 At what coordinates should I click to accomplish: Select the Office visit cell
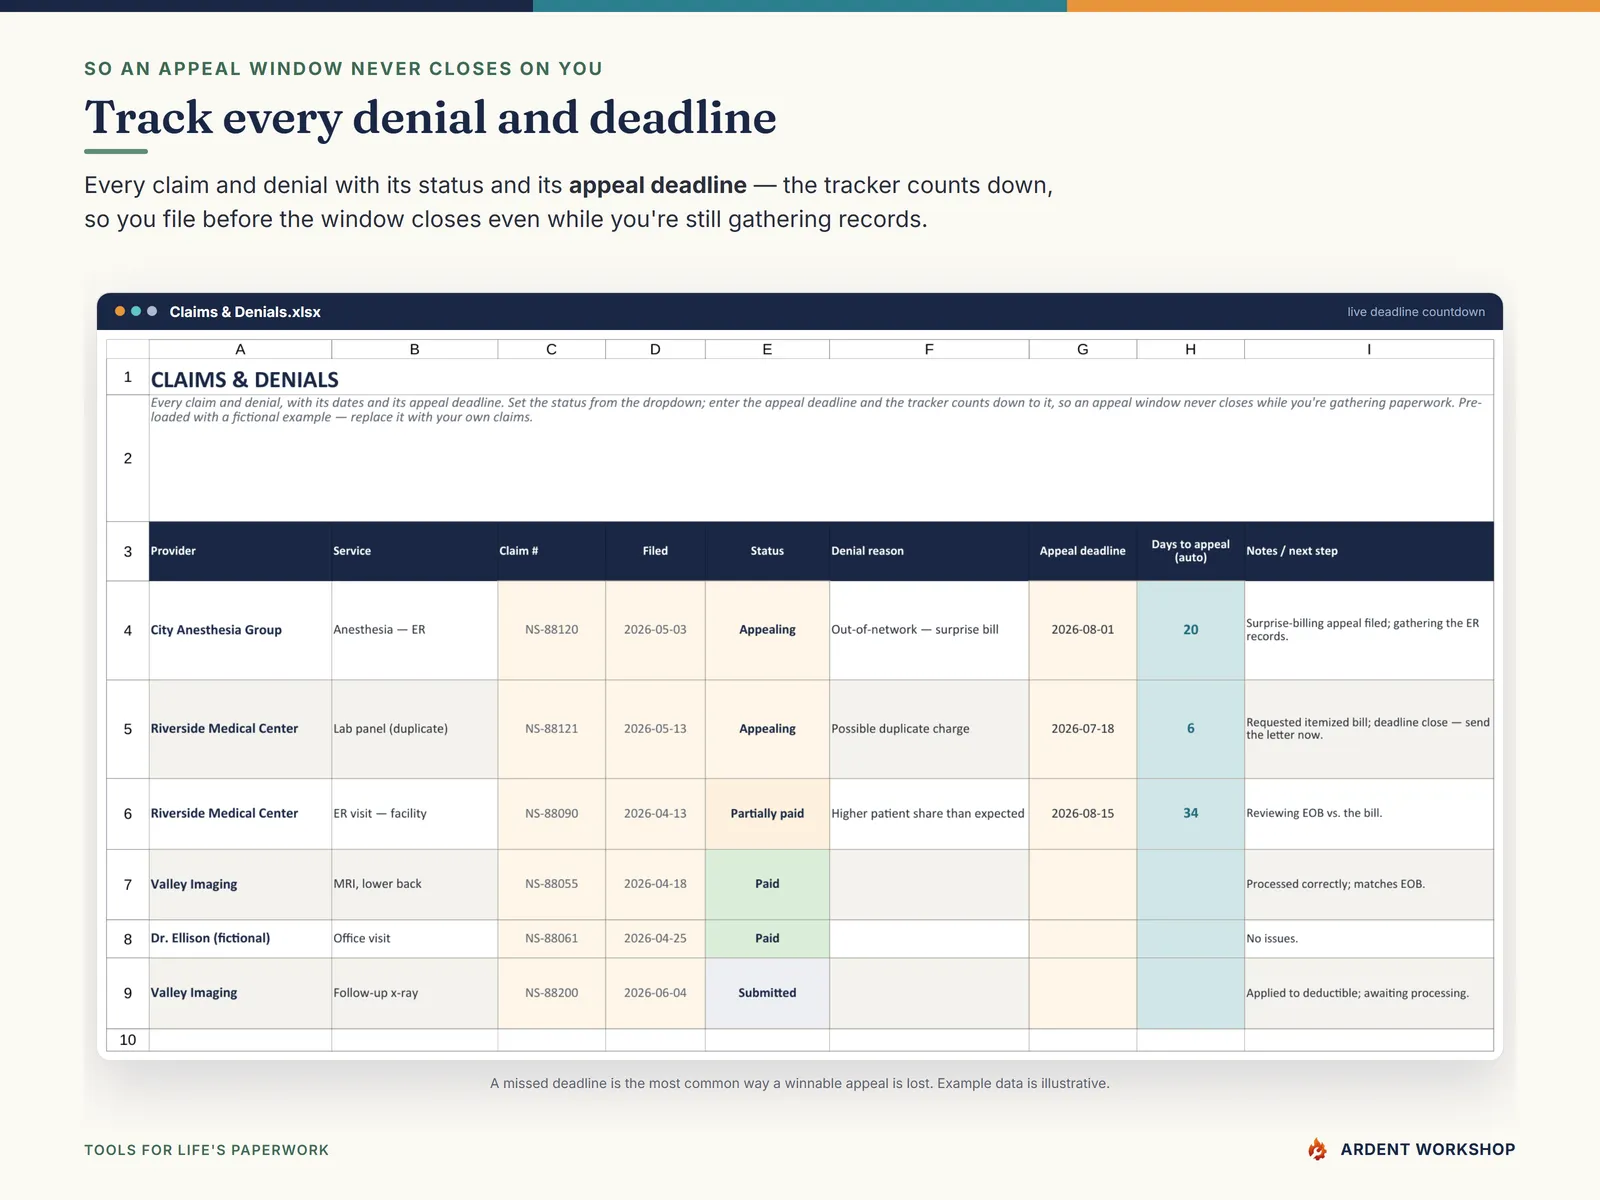[x=415, y=939]
